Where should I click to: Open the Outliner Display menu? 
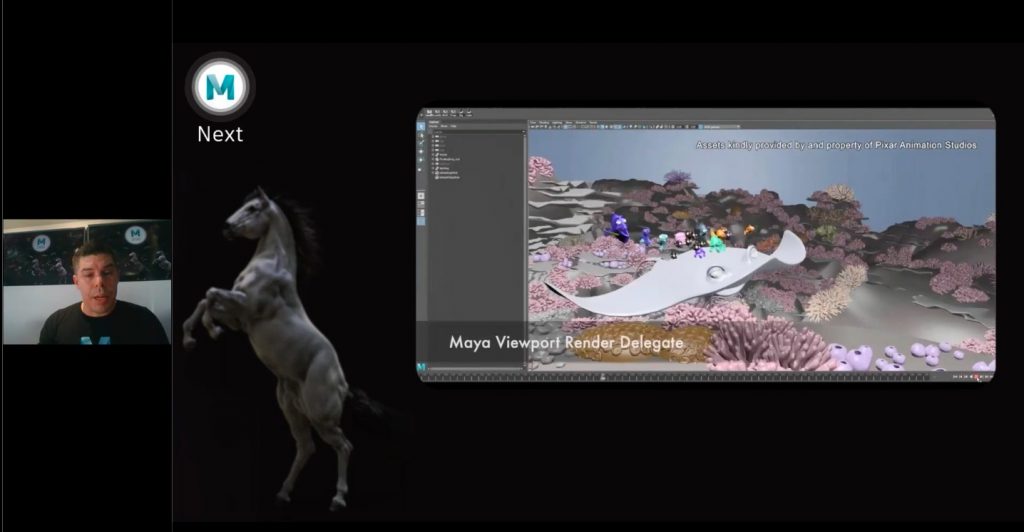pyautogui.click(x=434, y=126)
